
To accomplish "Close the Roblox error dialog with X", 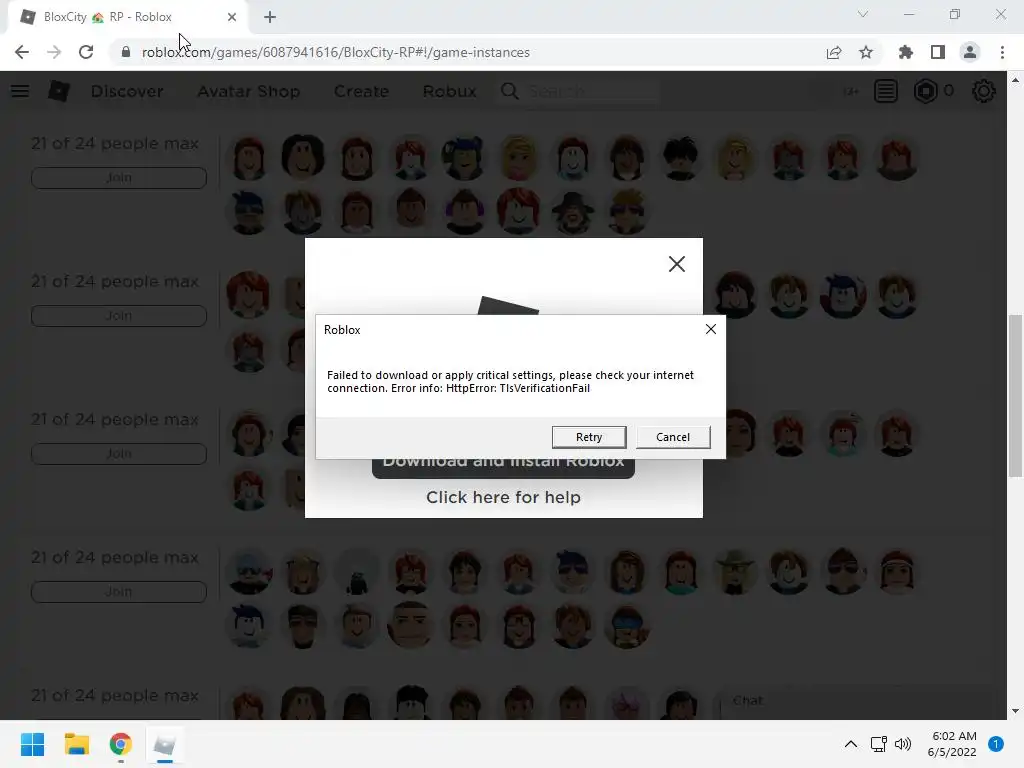I will (x=711, y=329).
